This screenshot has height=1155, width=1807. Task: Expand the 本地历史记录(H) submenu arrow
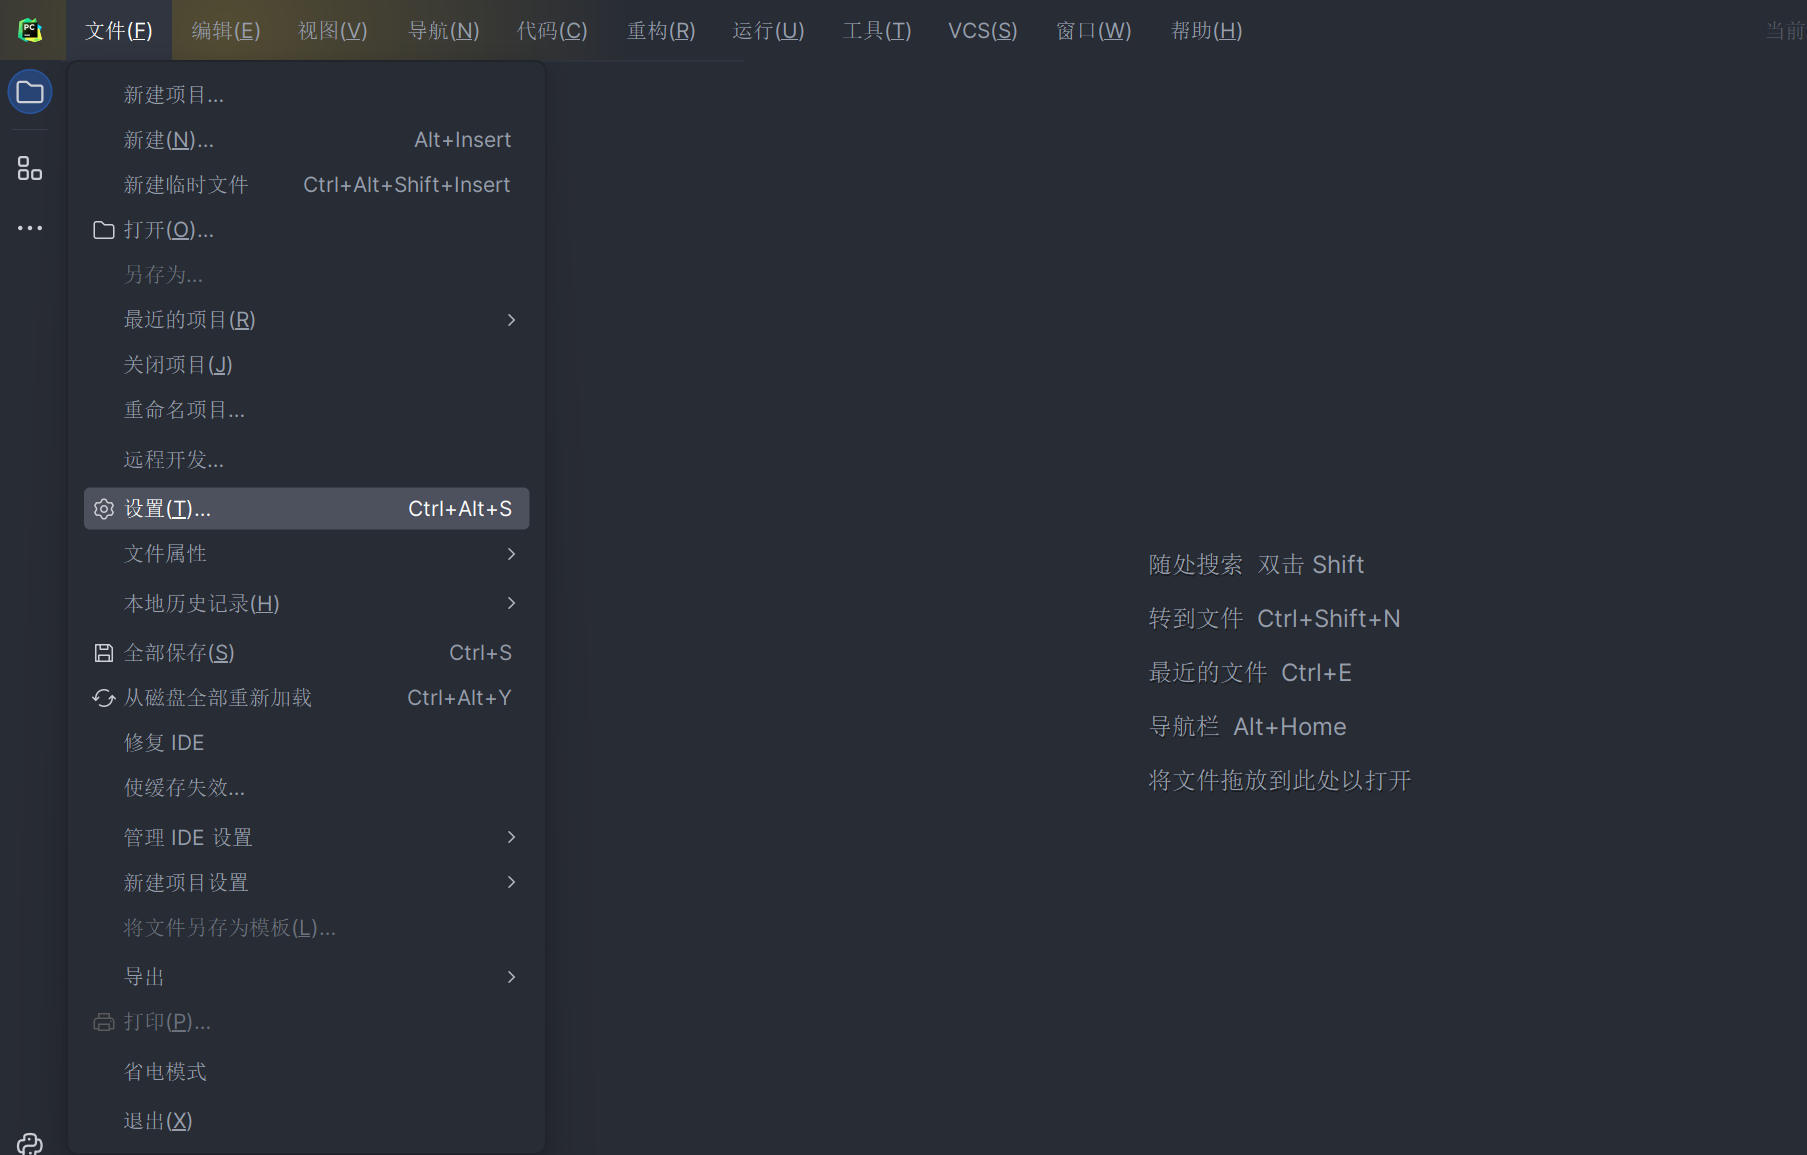coord(511,603)
